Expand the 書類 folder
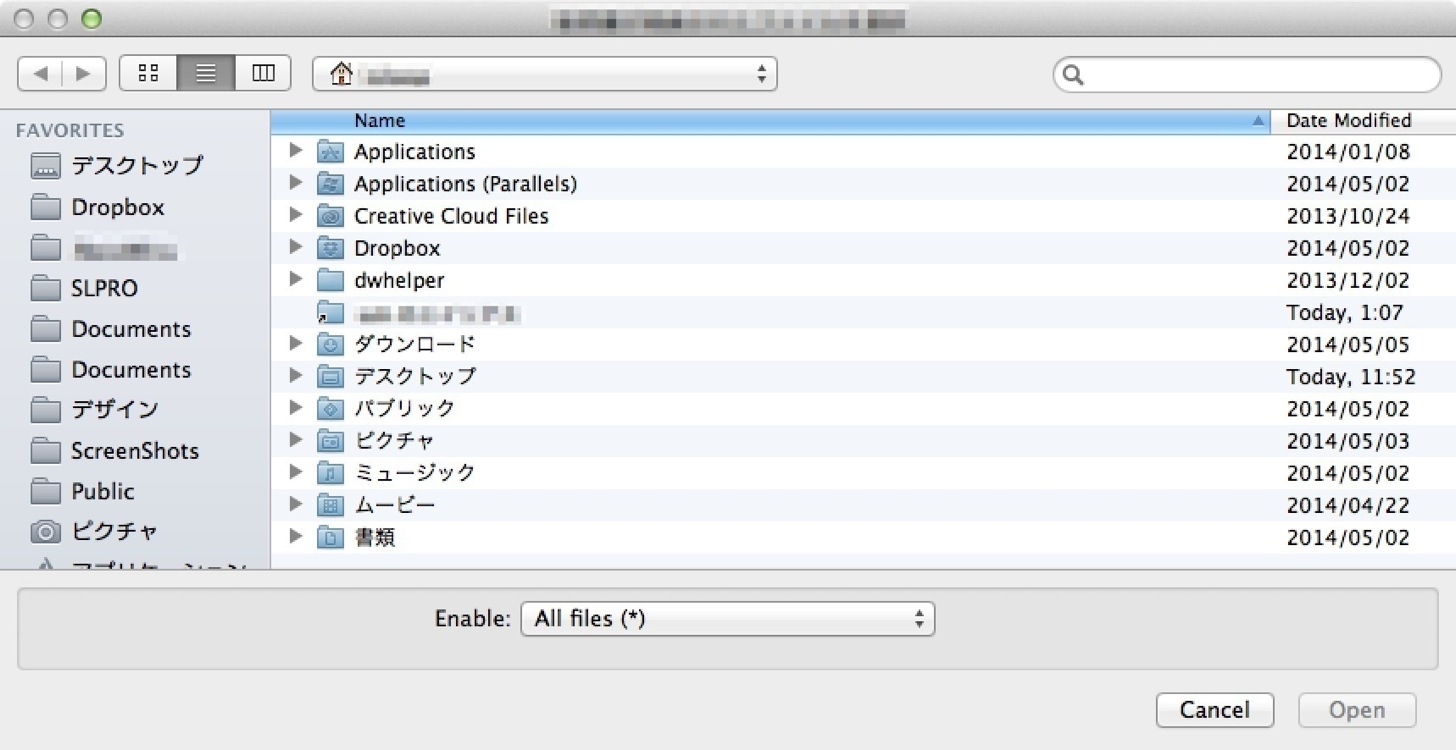The height and width of the screenshot is (750, 1456). pyautogui.click(x=295, y=537)
